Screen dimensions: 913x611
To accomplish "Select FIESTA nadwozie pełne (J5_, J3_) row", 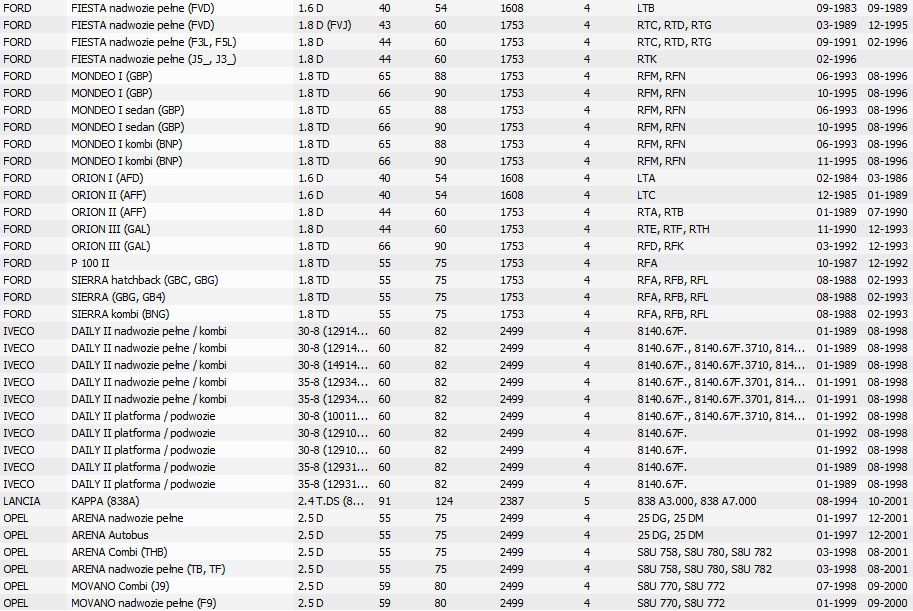I will pos(456,59).
